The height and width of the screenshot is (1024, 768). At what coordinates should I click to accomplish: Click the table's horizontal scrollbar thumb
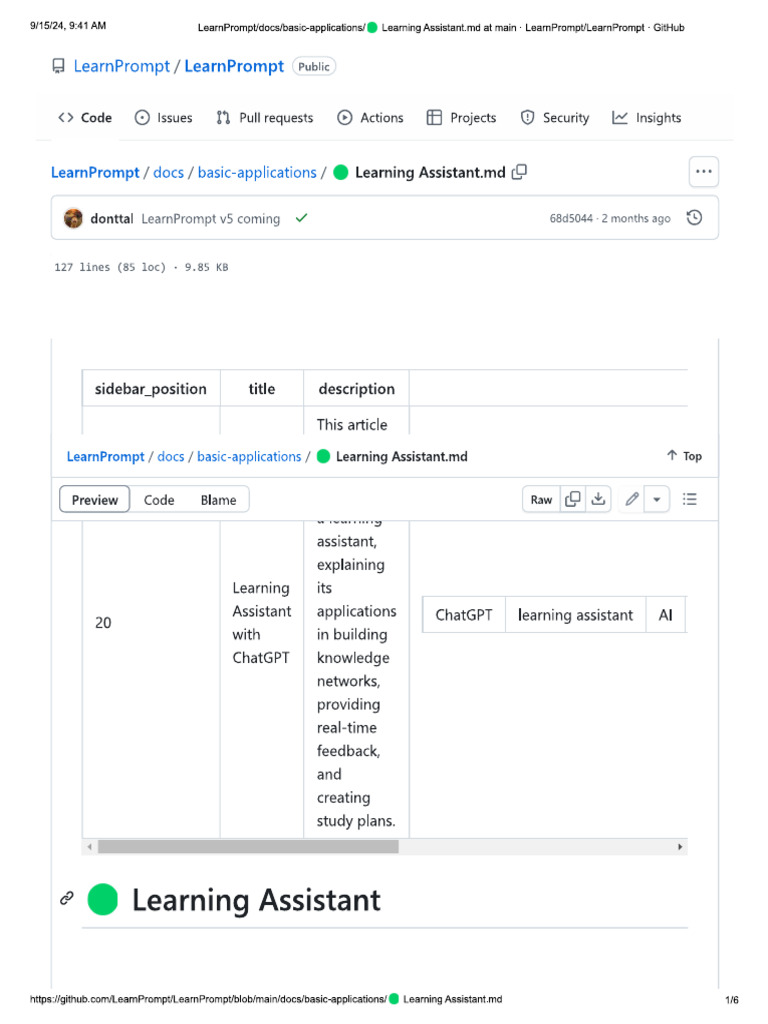(248, 847)
